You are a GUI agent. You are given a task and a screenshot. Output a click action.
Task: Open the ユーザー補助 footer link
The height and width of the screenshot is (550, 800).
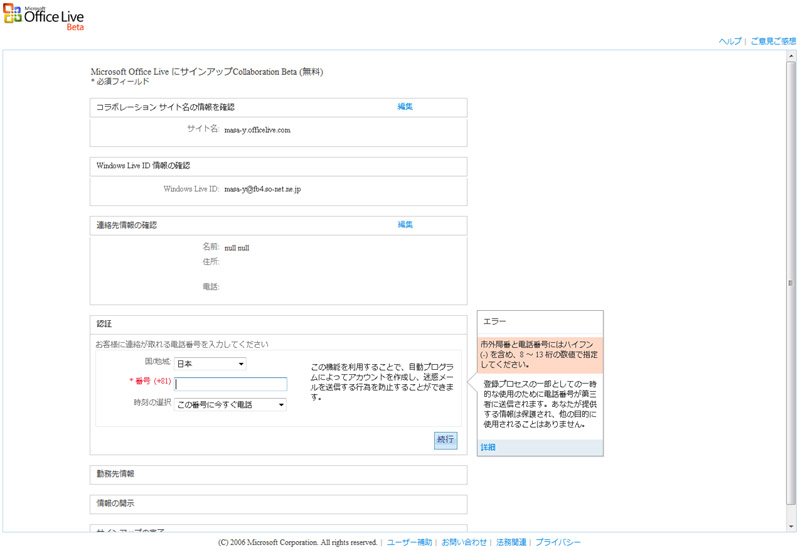coord(409,542)
